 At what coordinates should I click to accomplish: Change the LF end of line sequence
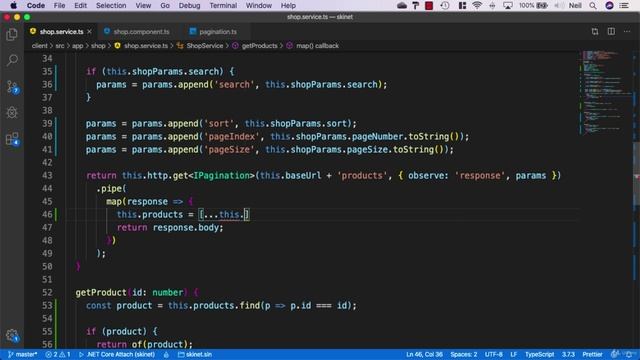click(x=513, y=354)
